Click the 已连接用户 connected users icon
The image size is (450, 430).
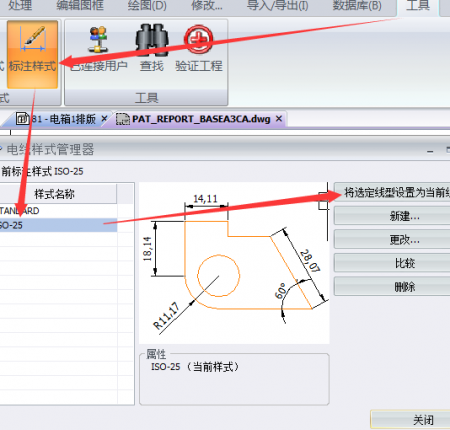point(98,40)
